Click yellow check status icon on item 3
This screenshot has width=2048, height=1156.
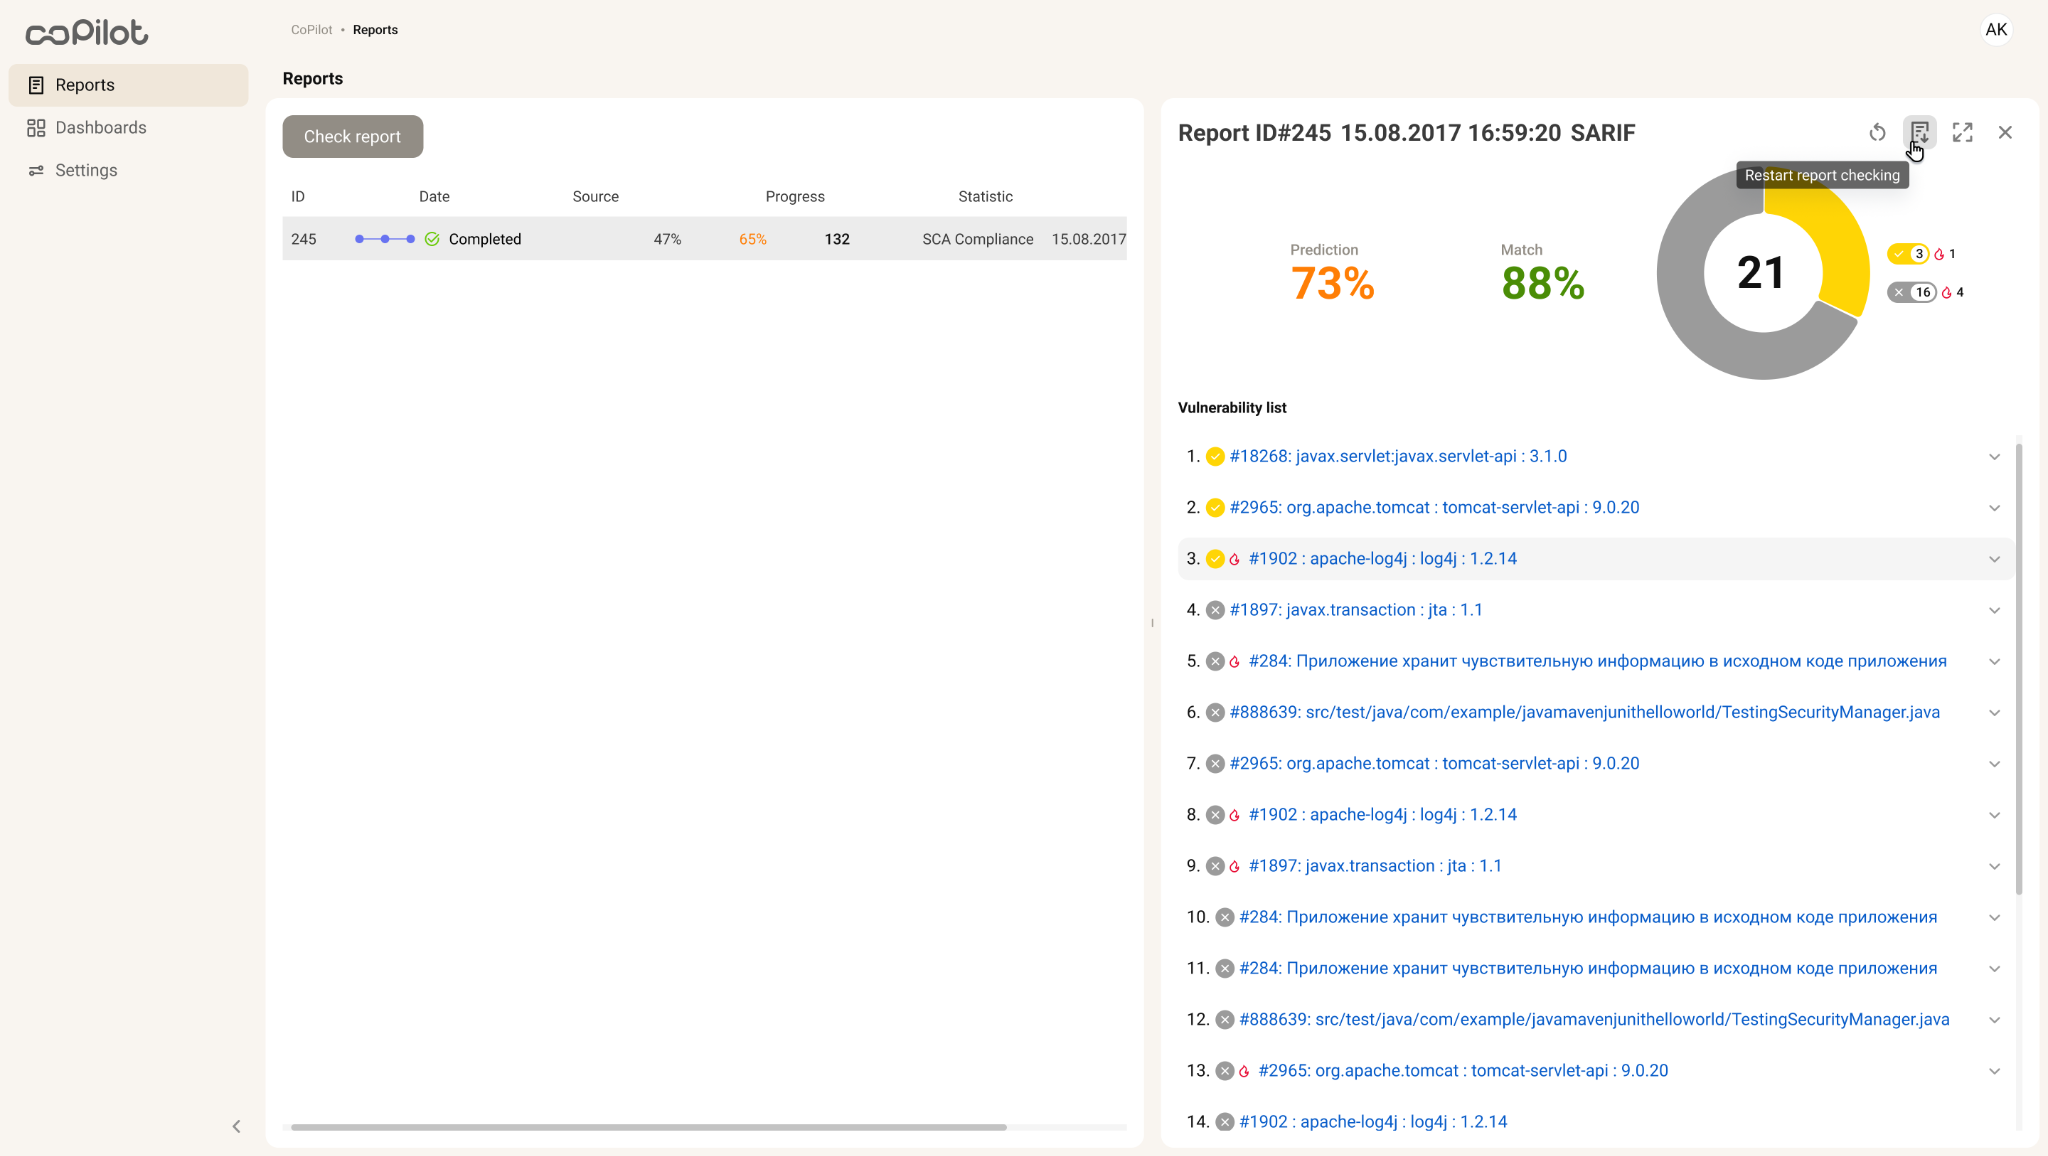(1215, 559)
